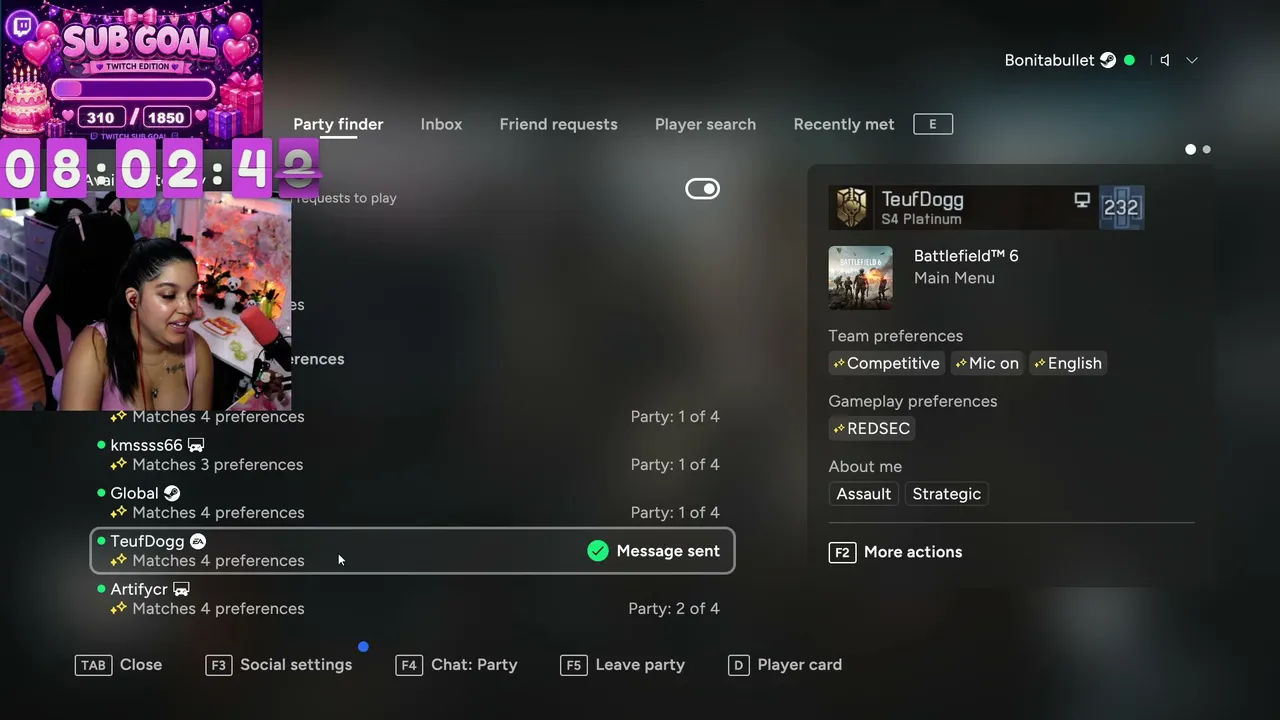The width and height of the screenshot is (1280, 720).
Task: Toggle the requests to play switch
Action: point(702,189)
